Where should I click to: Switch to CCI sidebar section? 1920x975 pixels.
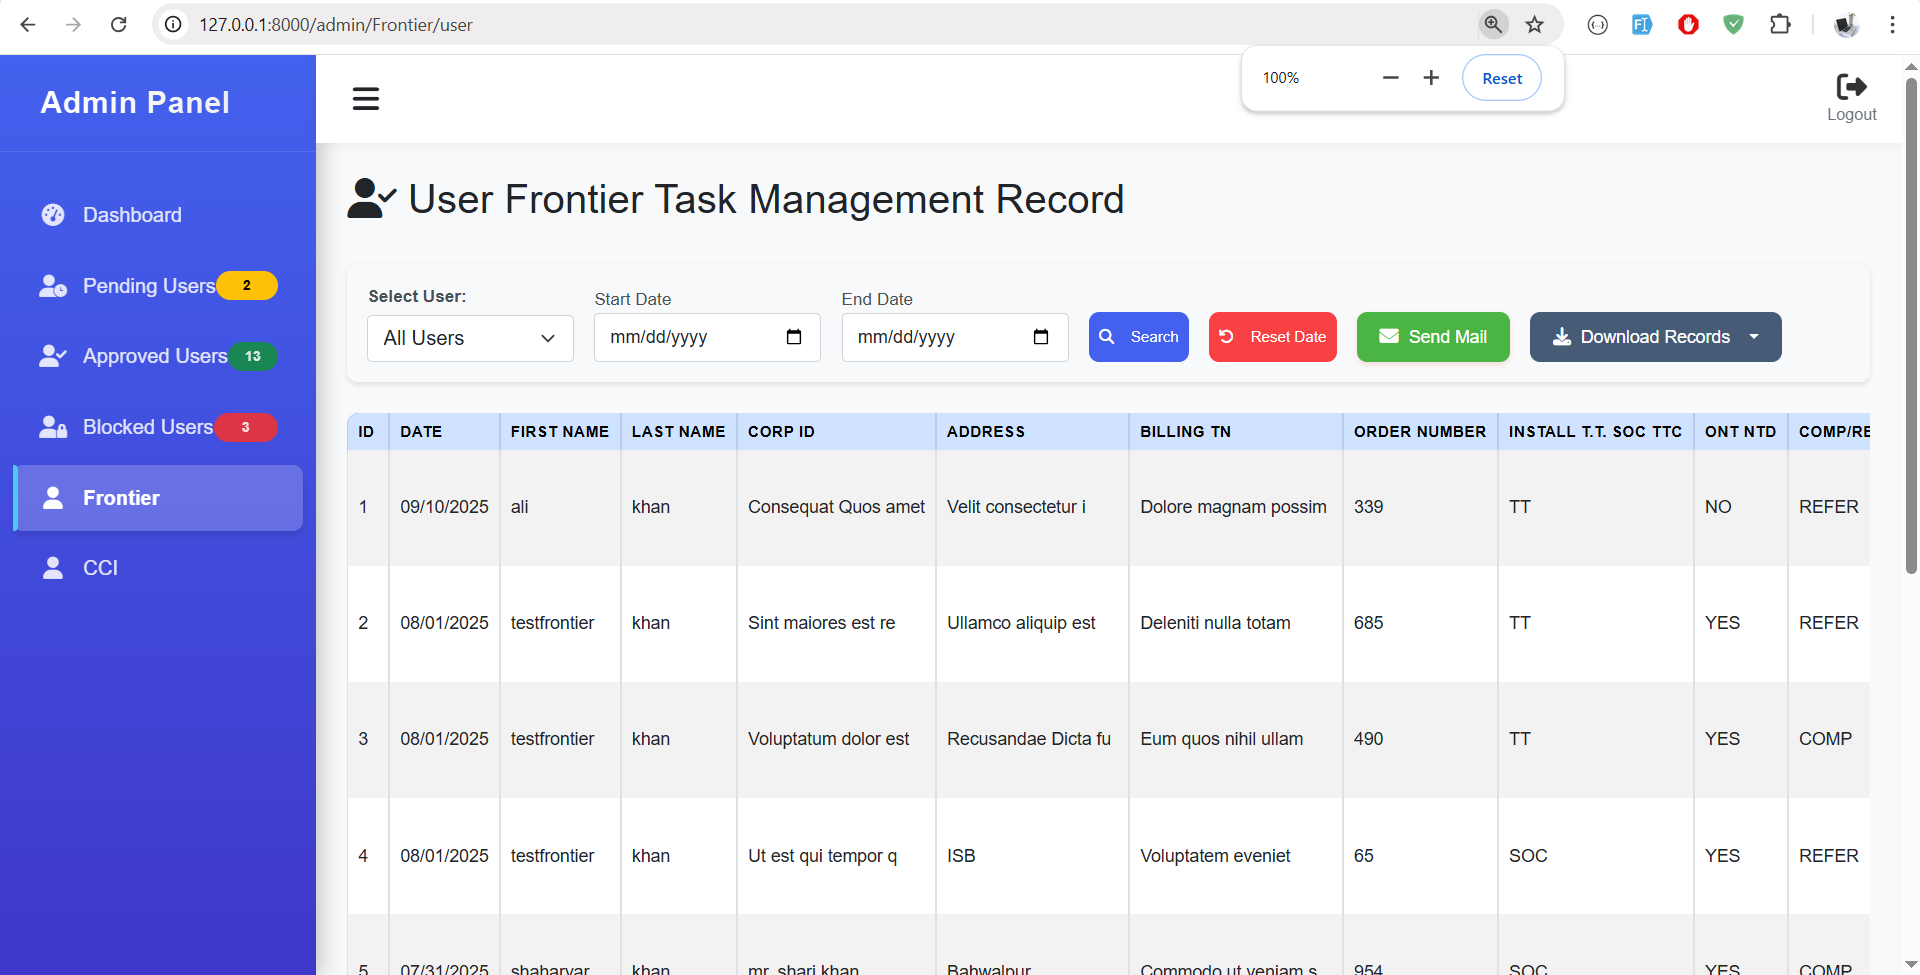100,568
